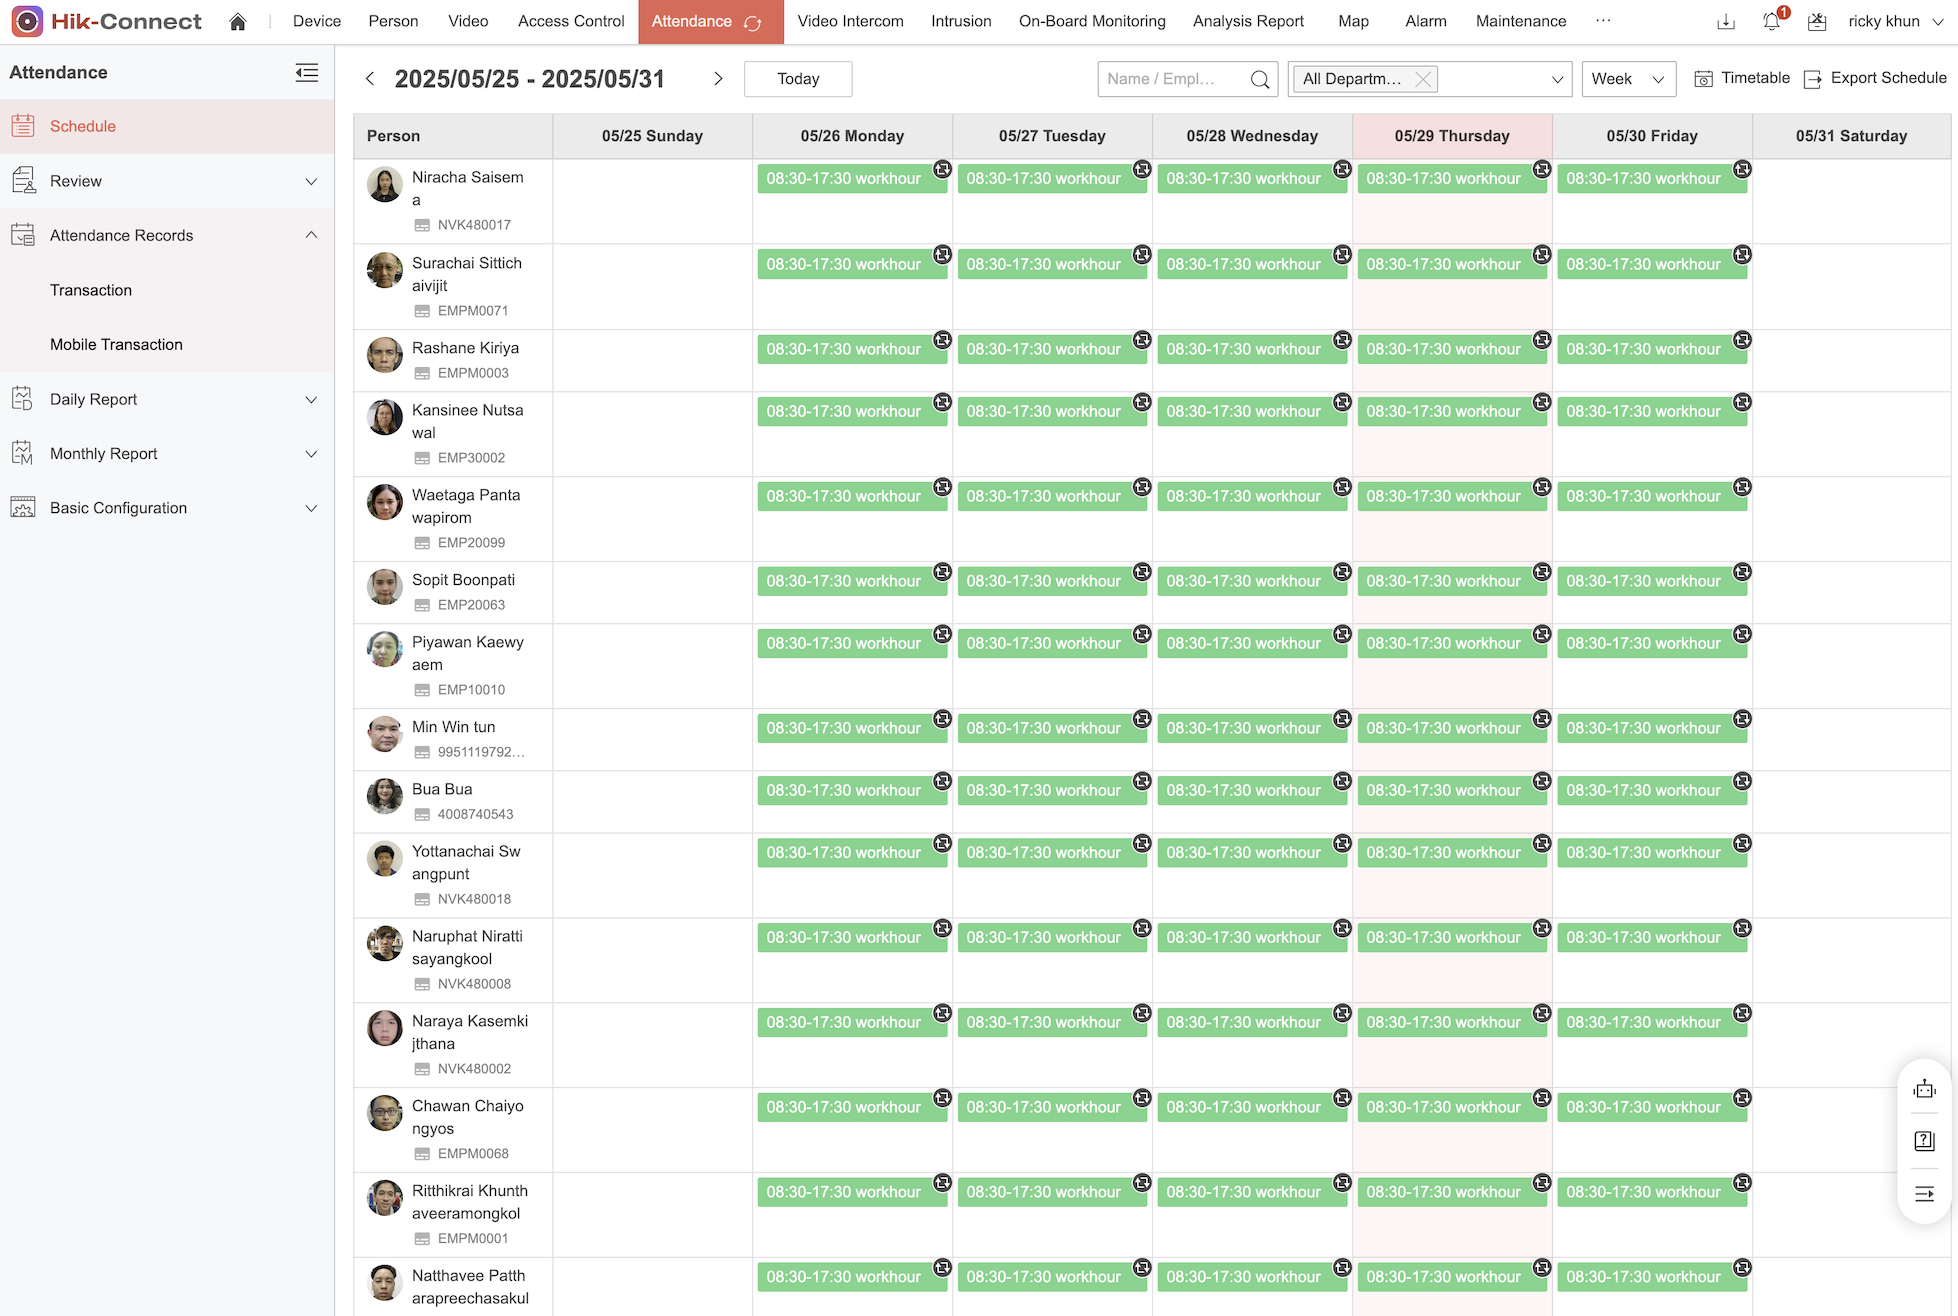Screen dimensions: 1958x1316
Task: Click Chawan Chaiyongyos's avatar
Action: 384,1113
